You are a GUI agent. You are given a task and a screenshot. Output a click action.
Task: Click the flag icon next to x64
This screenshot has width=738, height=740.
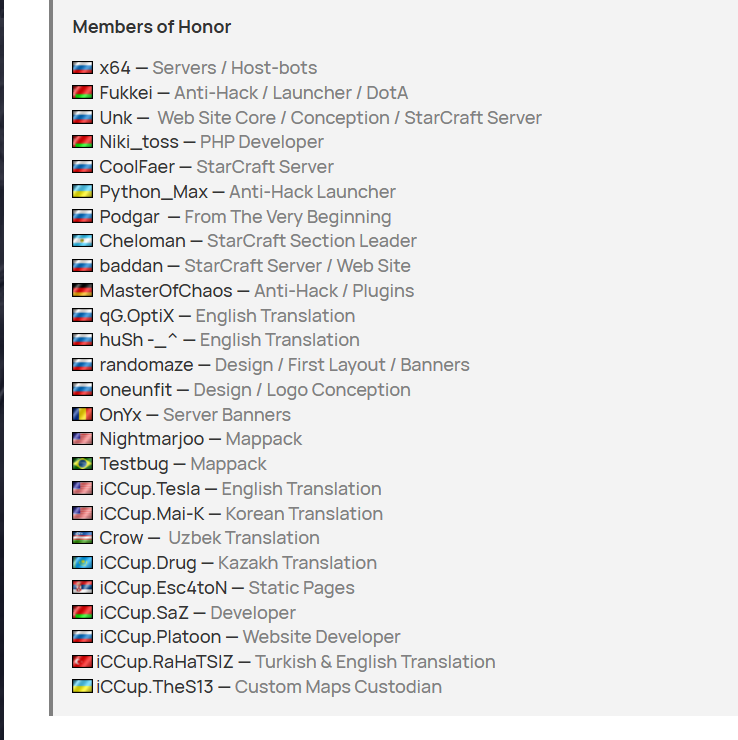pos(83,68)
